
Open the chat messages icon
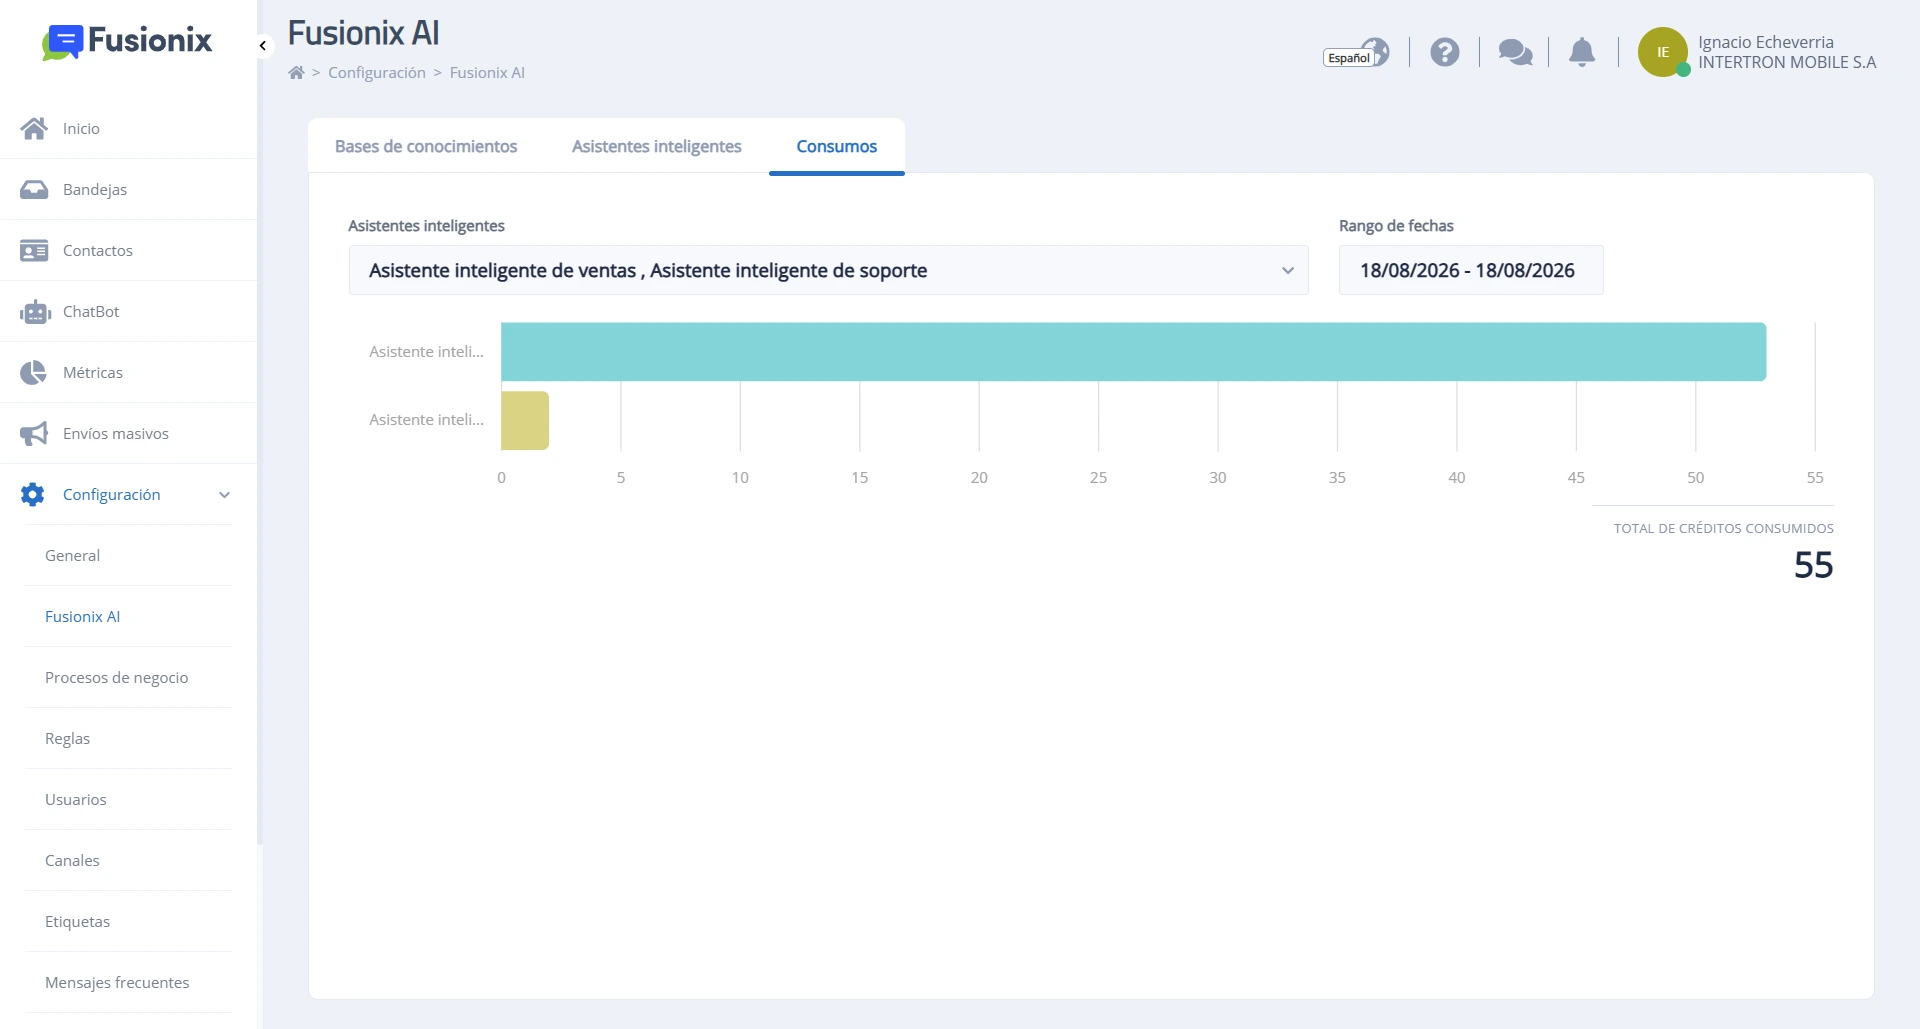pos(1515,52)
